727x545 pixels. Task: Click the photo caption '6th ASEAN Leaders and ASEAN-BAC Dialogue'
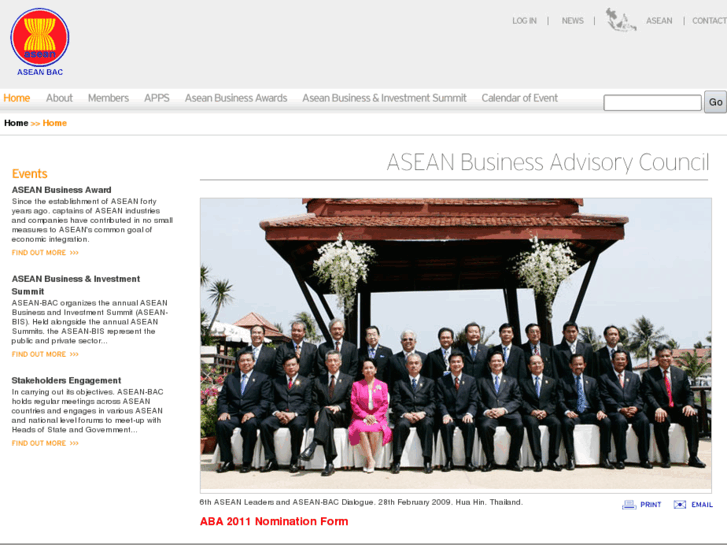click(361, 502)
